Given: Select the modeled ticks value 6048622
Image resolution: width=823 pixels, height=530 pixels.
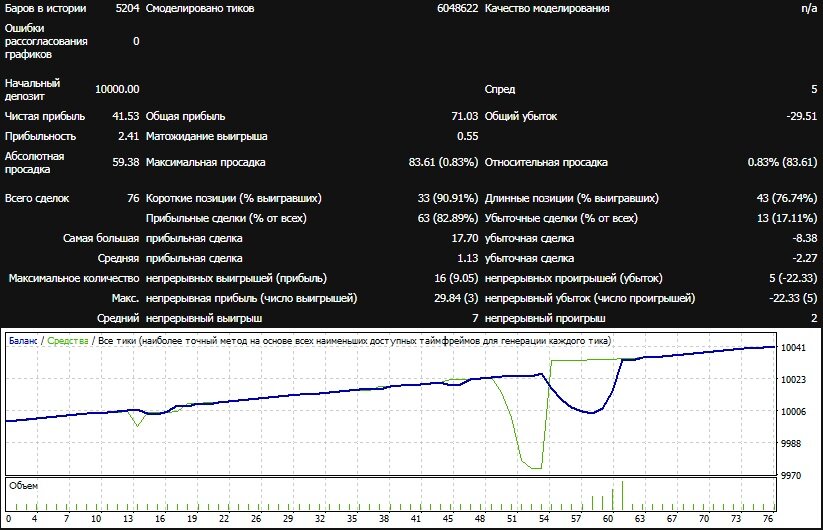Looking at the screenshot, I should pos(458,8).
